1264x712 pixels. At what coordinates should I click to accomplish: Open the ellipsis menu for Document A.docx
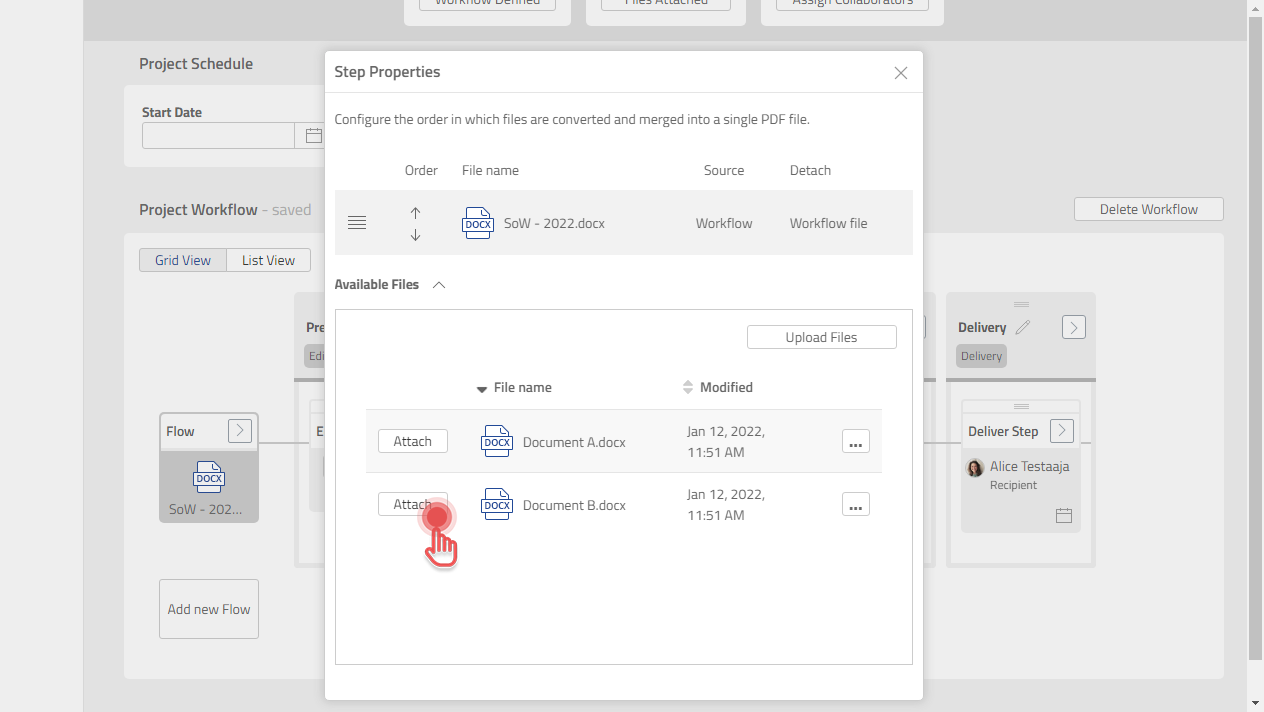coord(855,441)
